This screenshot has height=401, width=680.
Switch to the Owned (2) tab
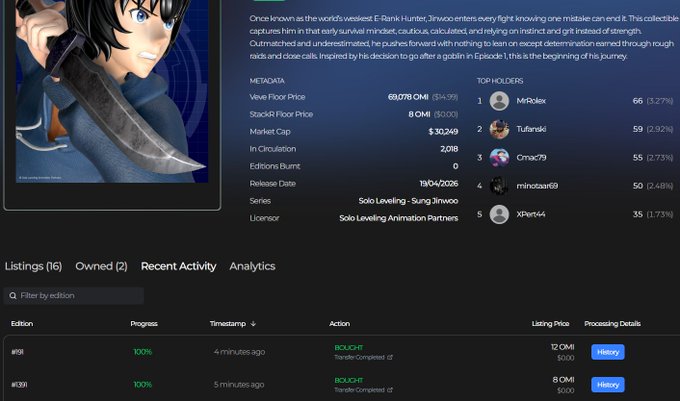pos(101,266)
